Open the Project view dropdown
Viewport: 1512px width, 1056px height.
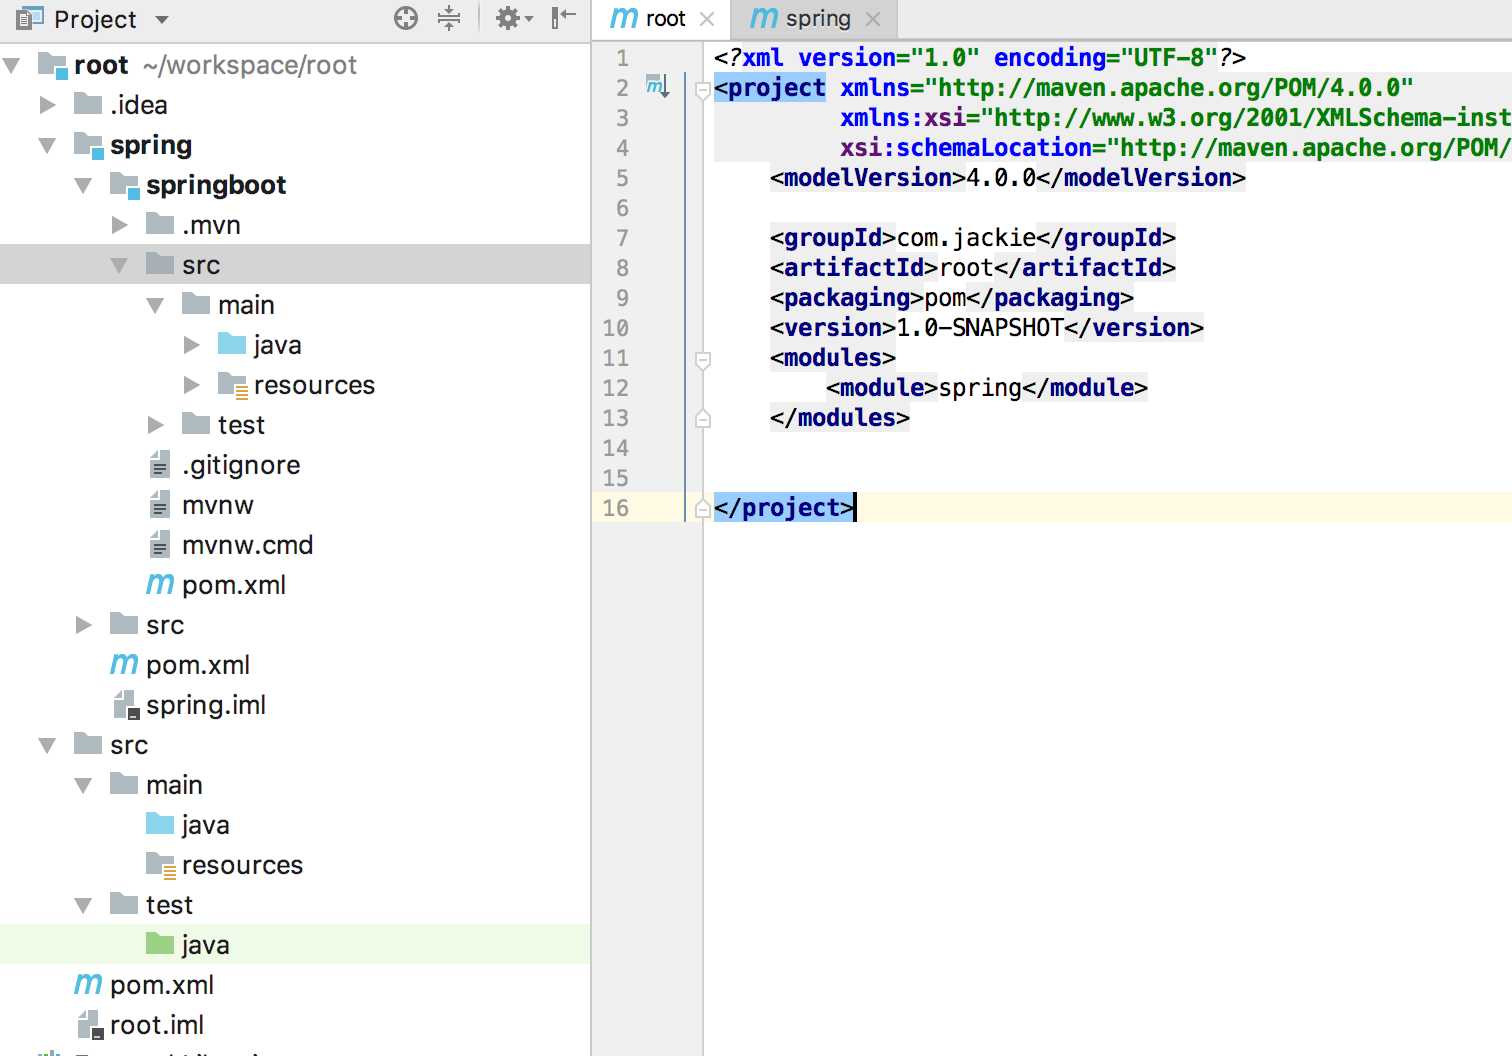pos(162,19)
